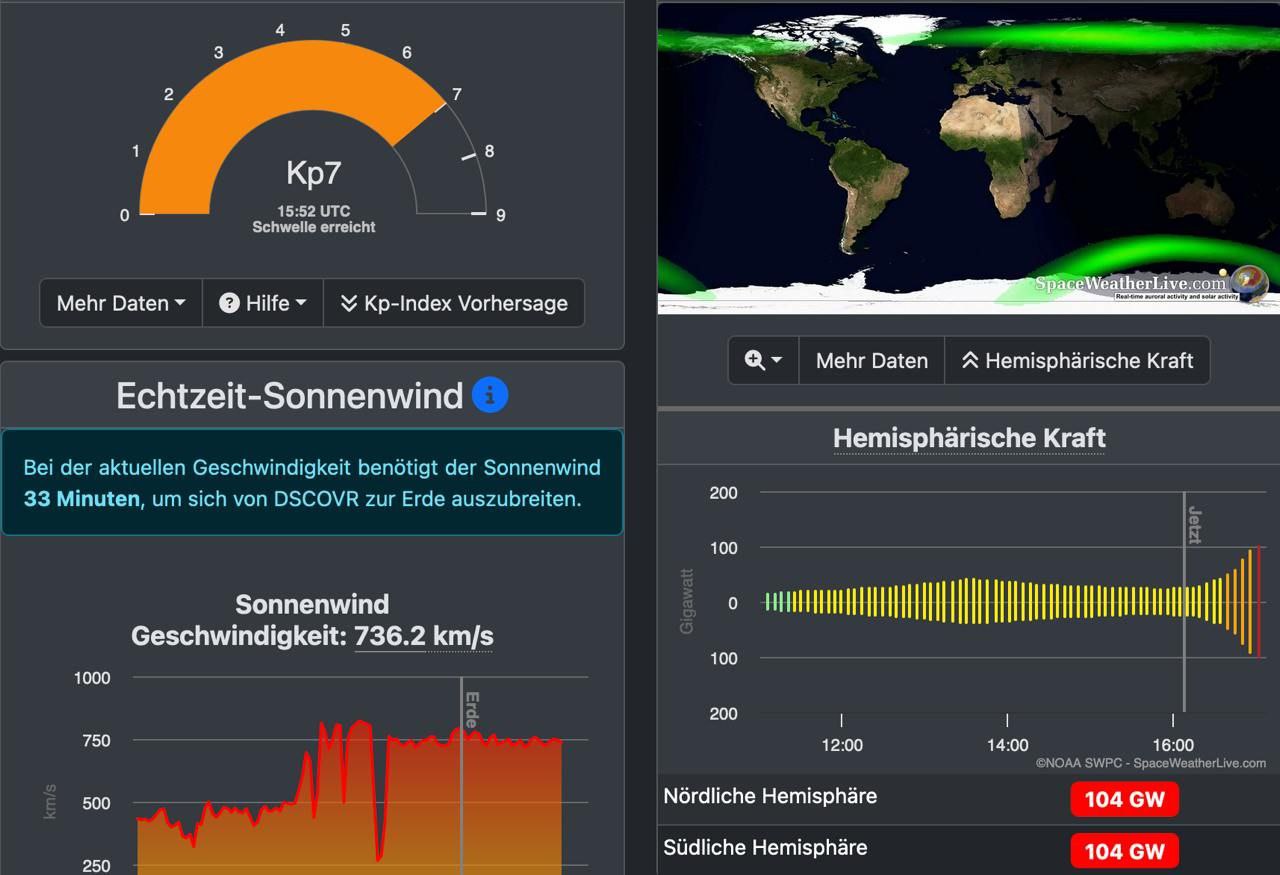The image size is (1280, 875).
Task: Open the Mehr Daten dropdown under the Kp gauge
Action: coord(121,303)
